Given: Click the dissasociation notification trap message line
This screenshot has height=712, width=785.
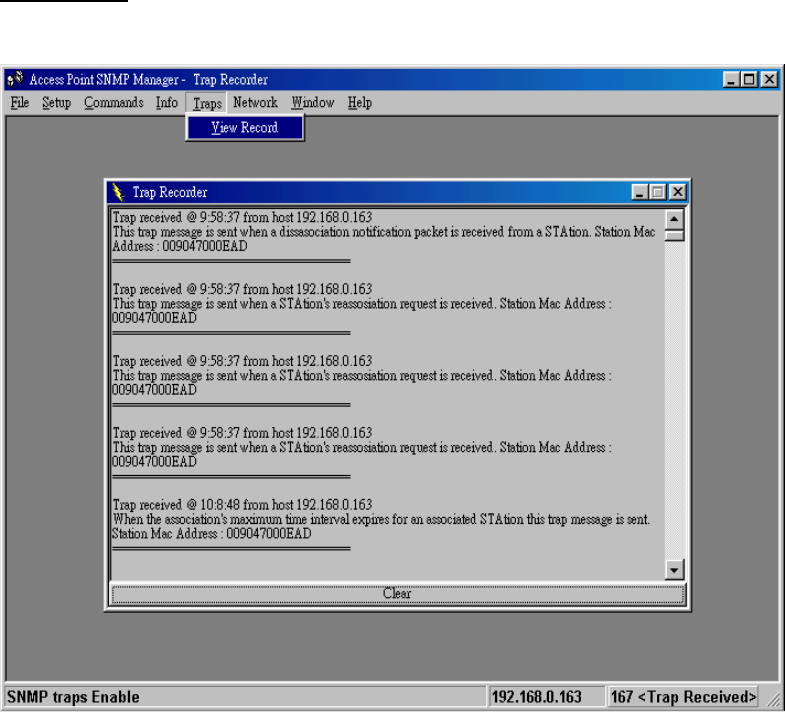Looking at the screenshot, I should (x=384, y=232).
